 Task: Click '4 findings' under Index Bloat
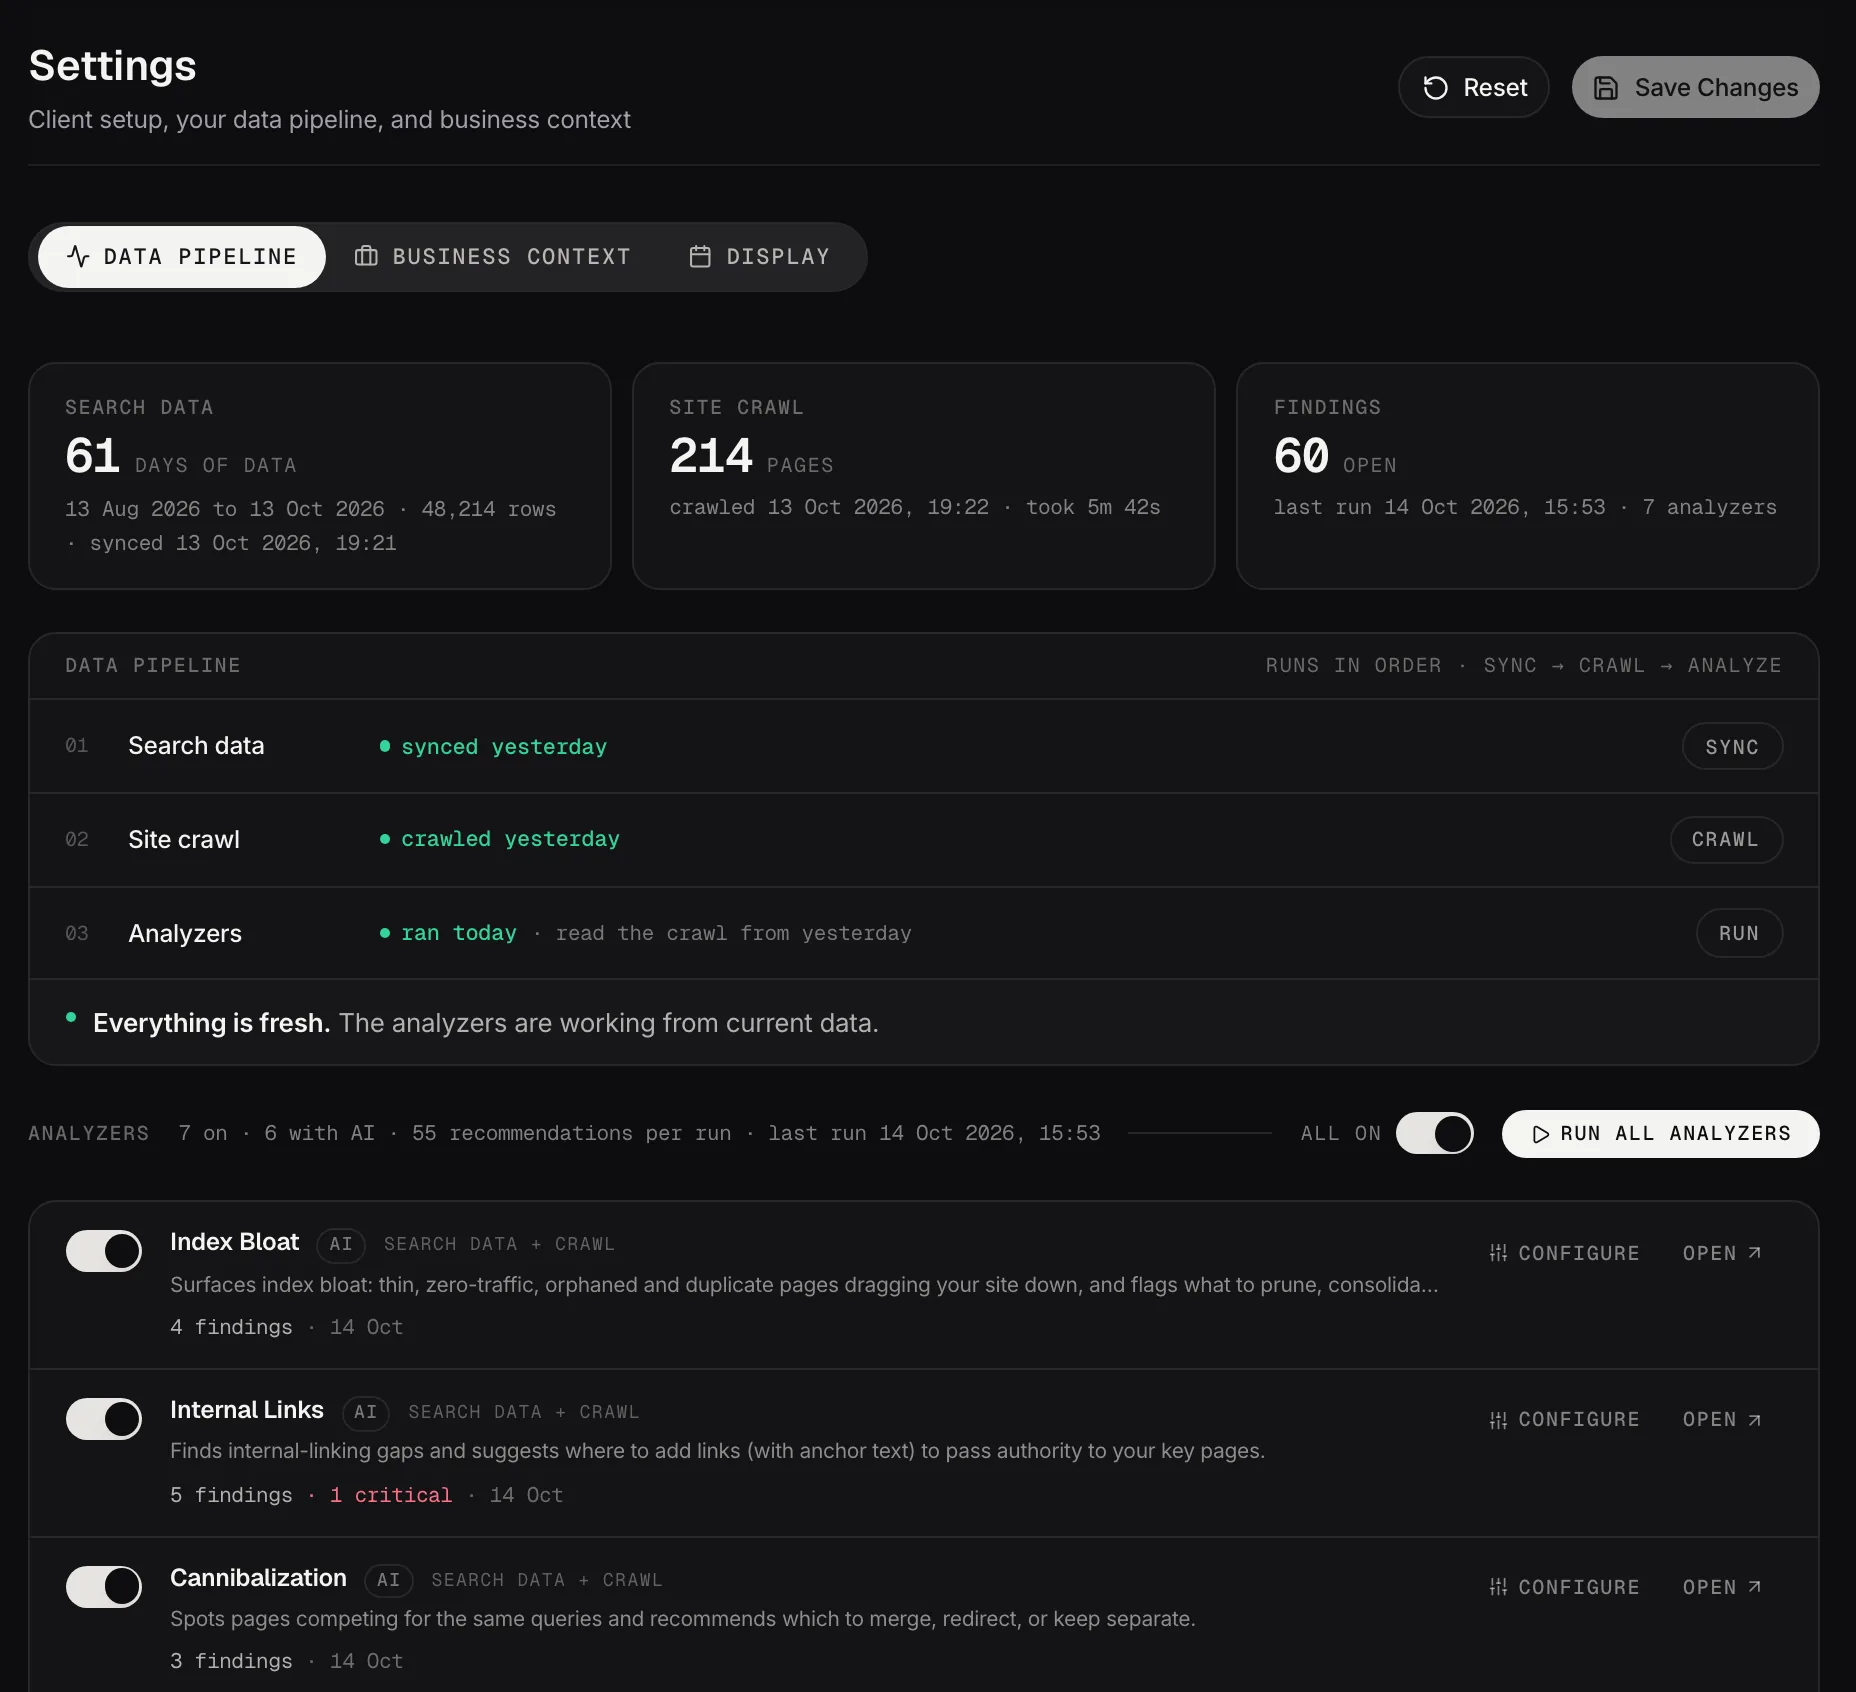(231, 1327)
